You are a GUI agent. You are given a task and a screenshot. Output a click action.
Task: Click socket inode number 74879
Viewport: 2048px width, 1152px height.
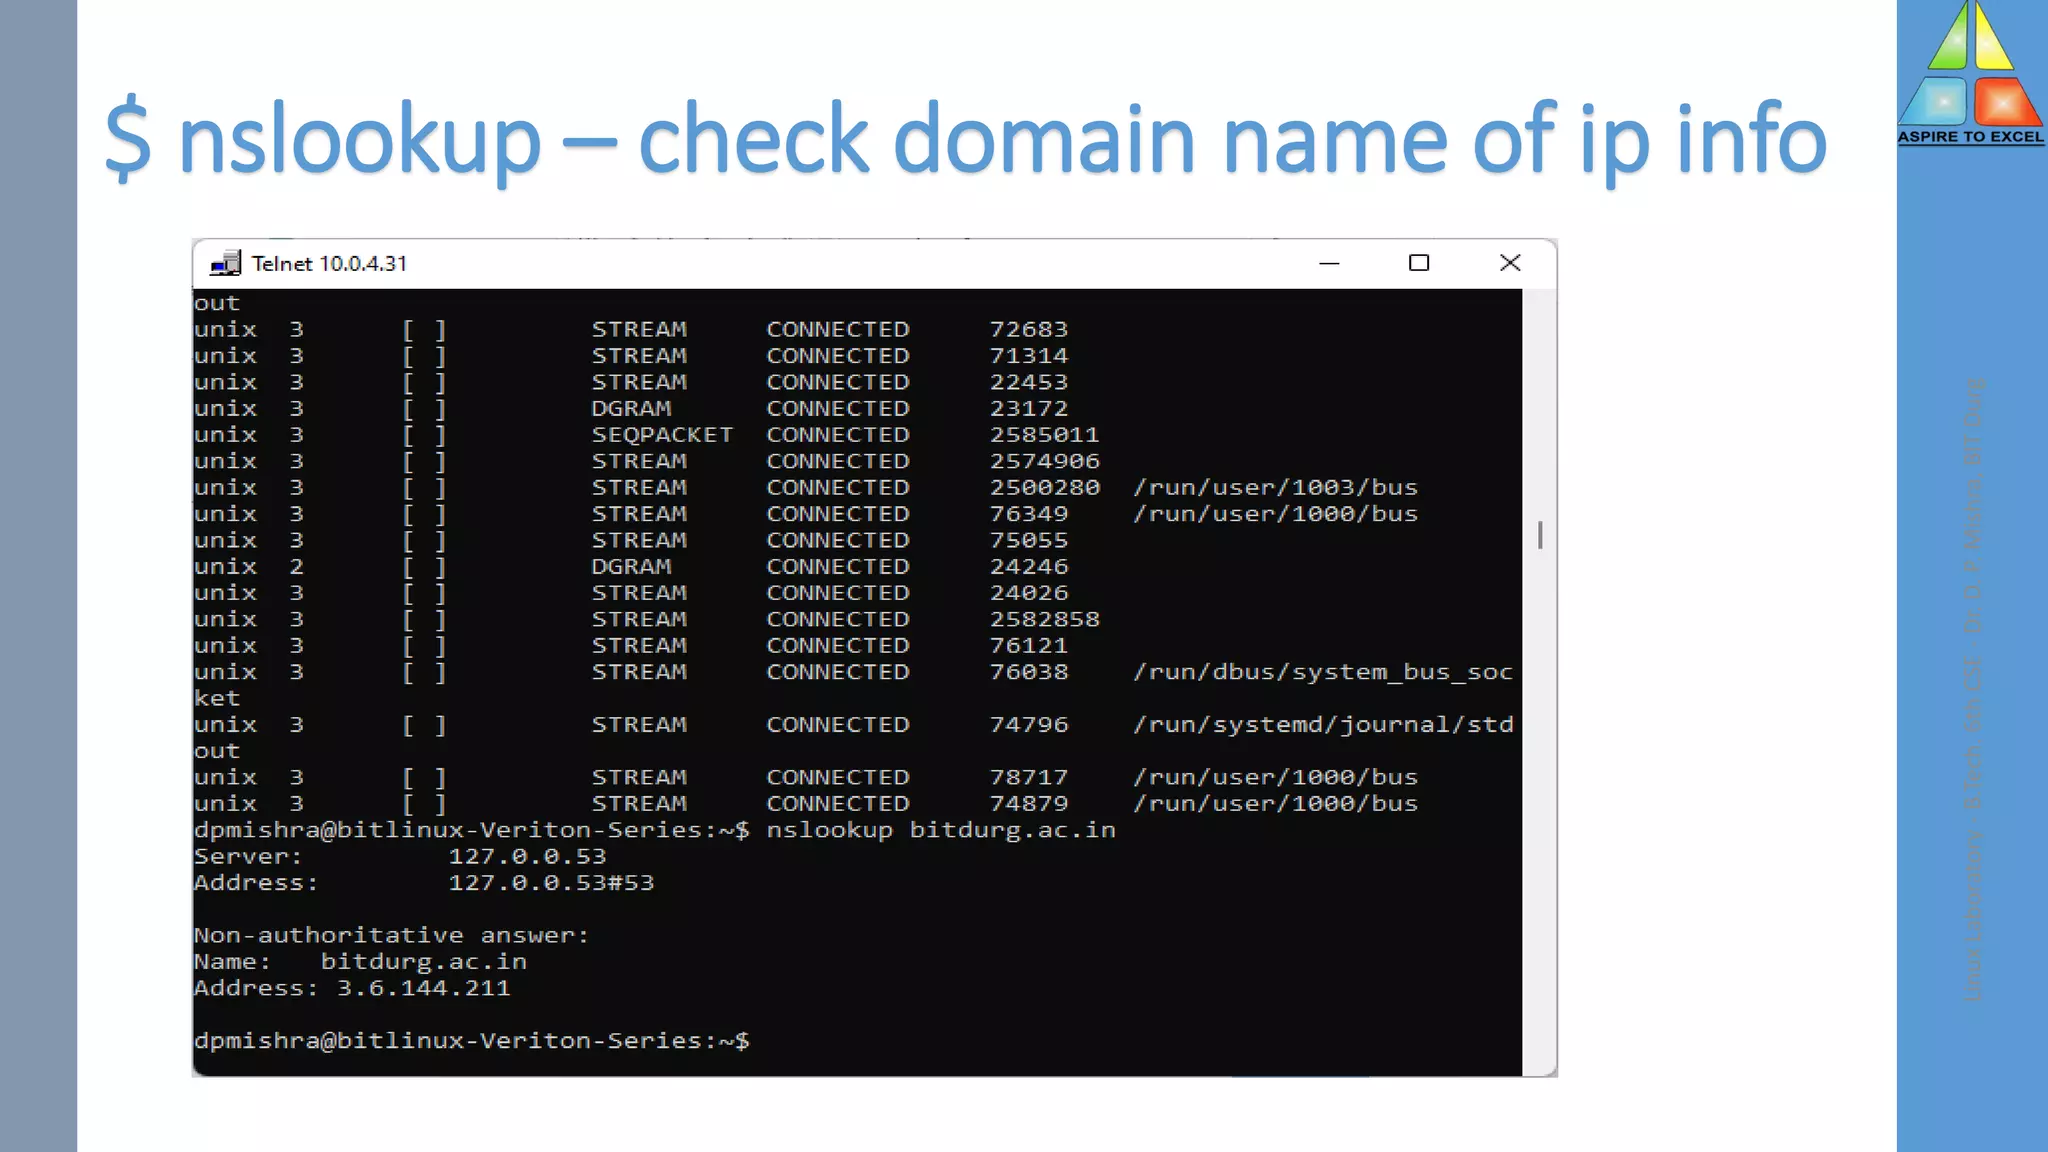click(x=1029, y=803)
